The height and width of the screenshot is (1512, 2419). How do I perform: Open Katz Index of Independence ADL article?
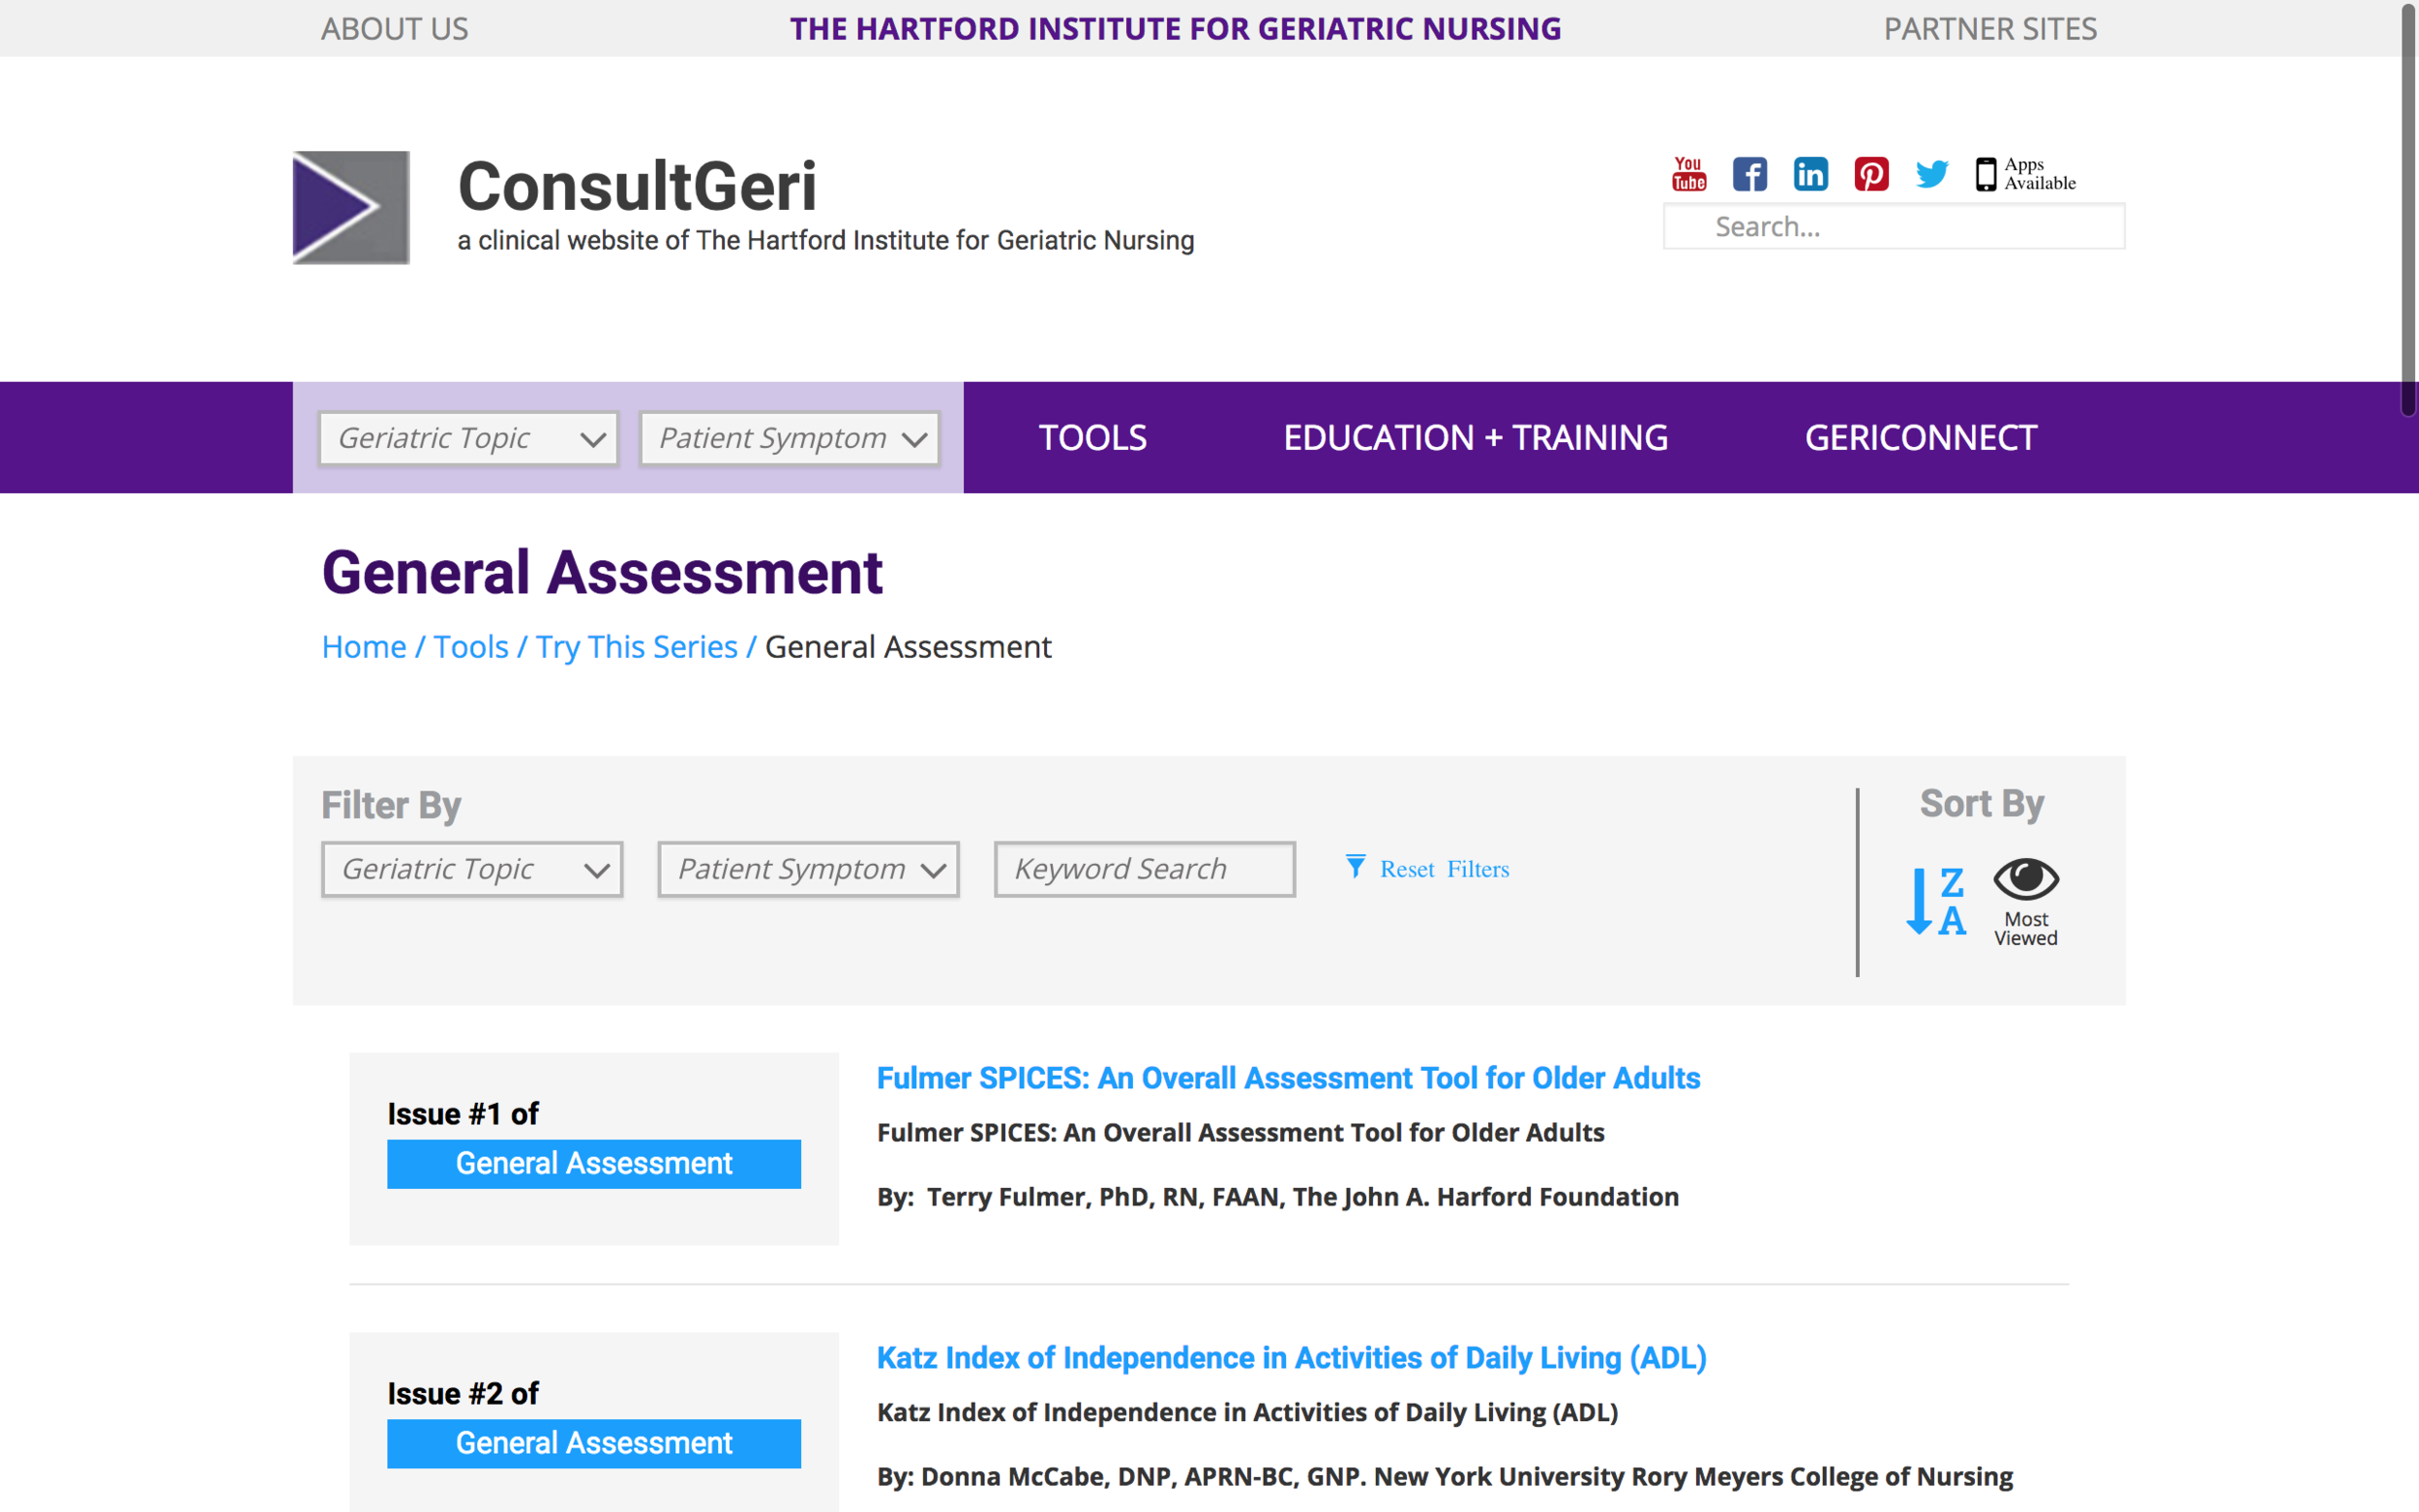[1291, 1358]
